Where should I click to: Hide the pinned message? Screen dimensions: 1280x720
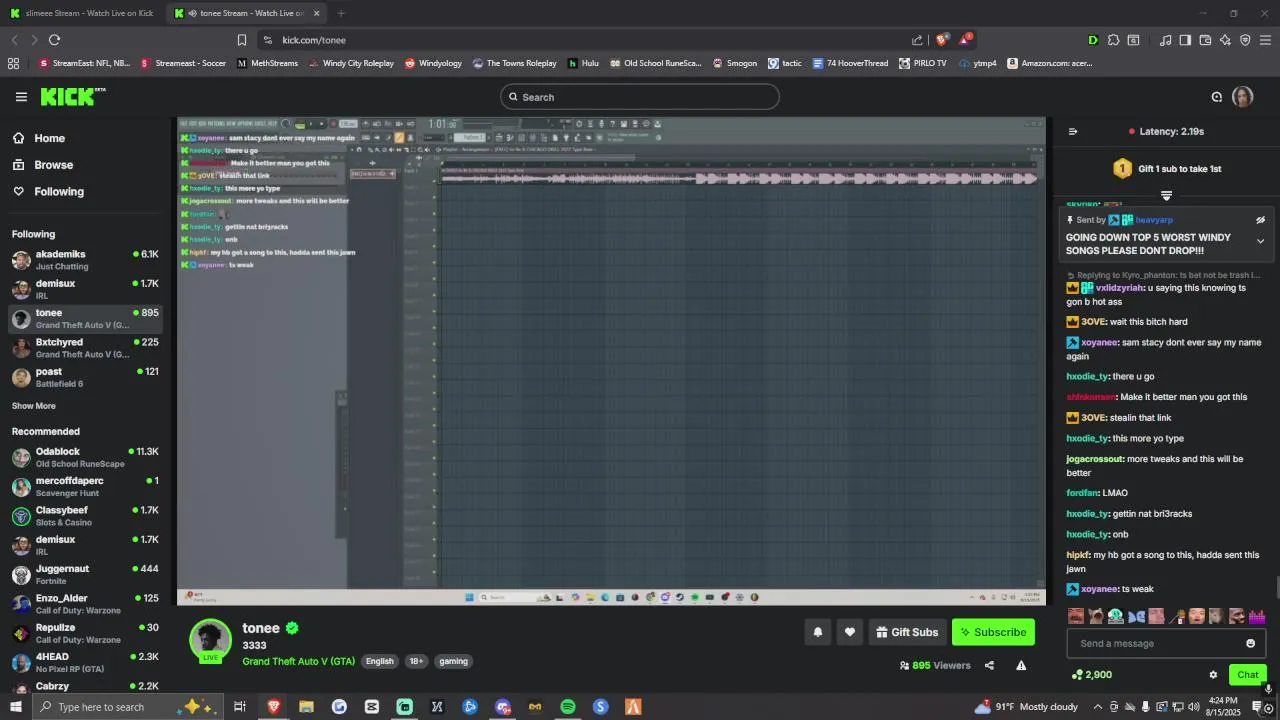coord(1260,220)
